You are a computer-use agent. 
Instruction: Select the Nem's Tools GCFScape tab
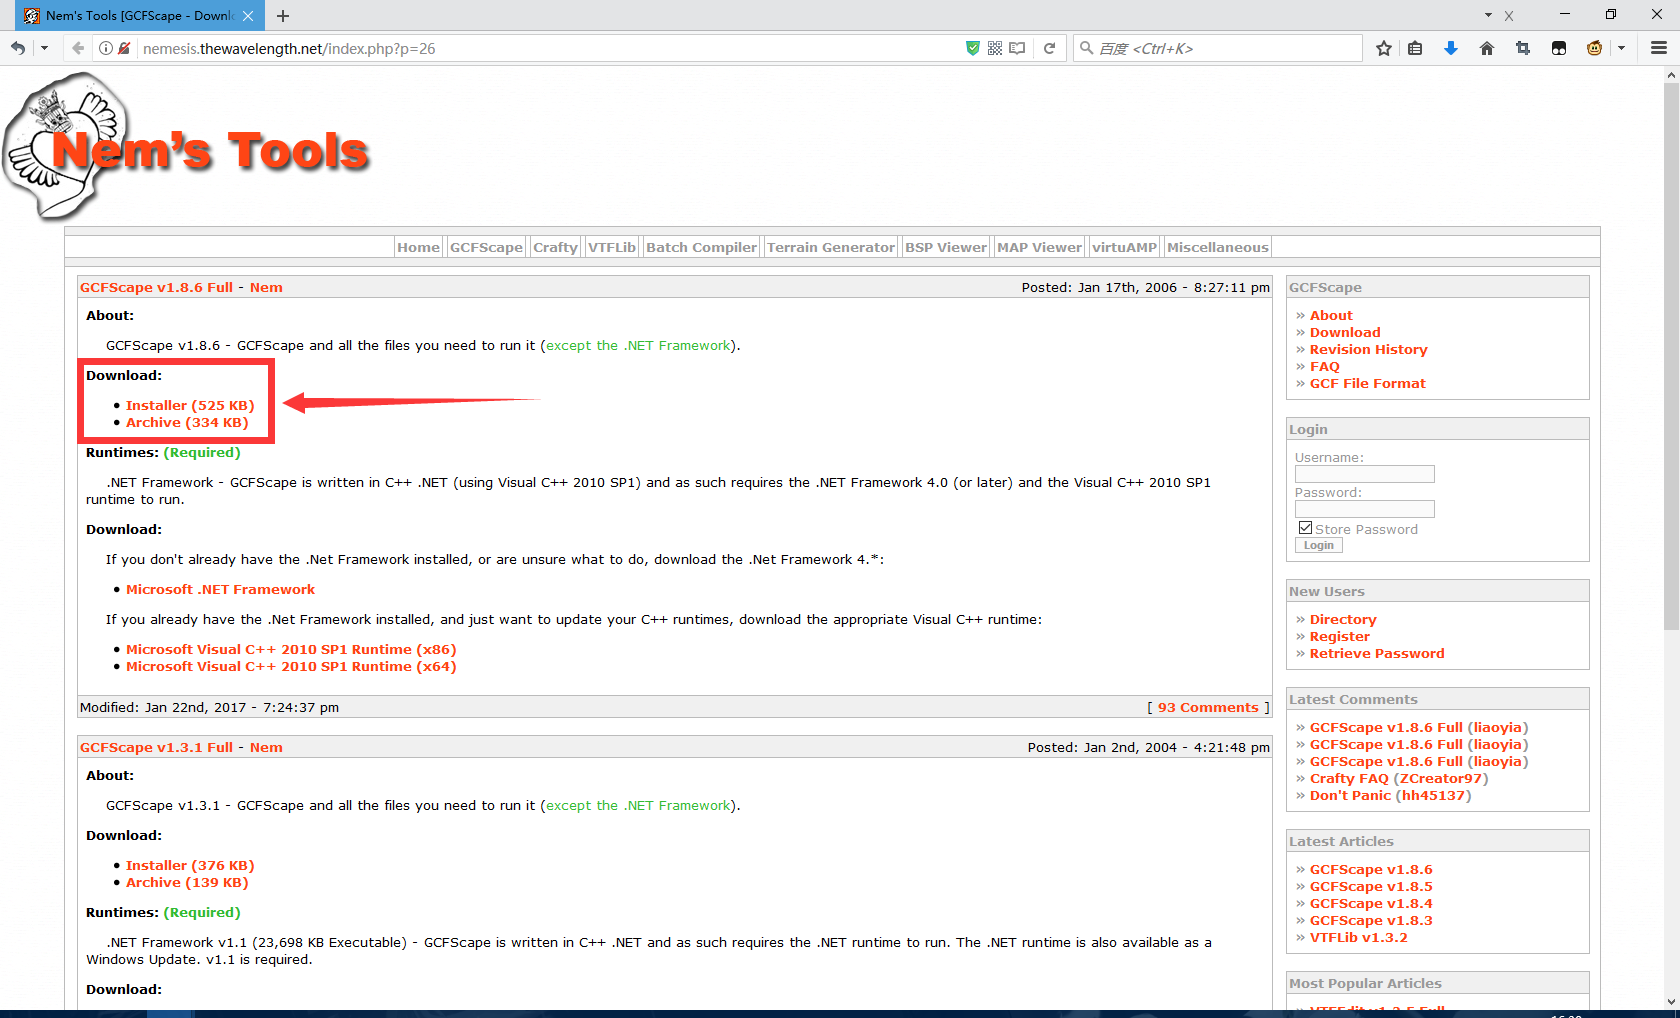tap(140, 16)
